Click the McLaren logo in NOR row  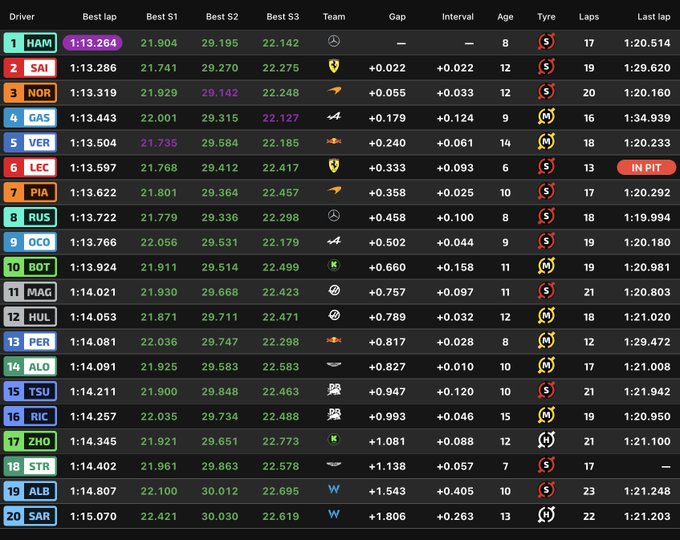tap(334, 91)
